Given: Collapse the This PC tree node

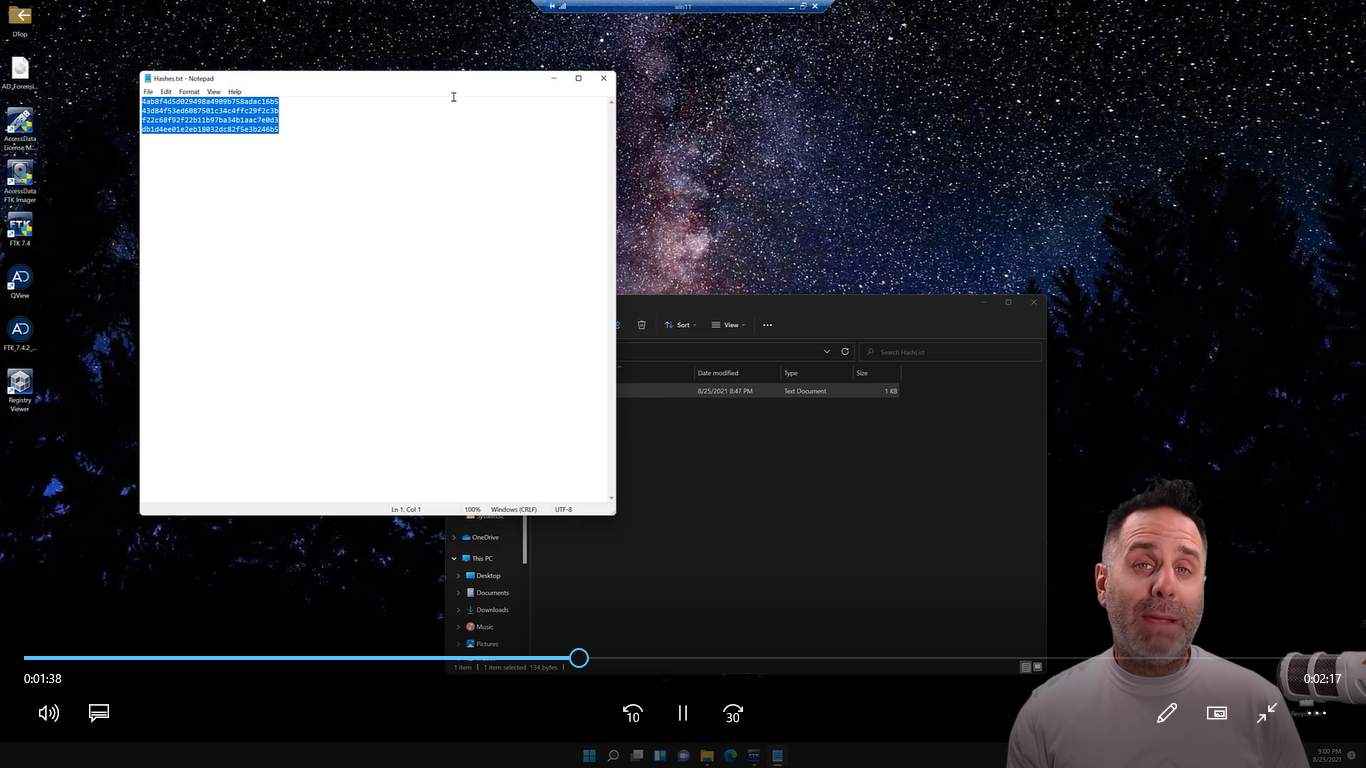Looking at the screenshot, I should (454, 559).
